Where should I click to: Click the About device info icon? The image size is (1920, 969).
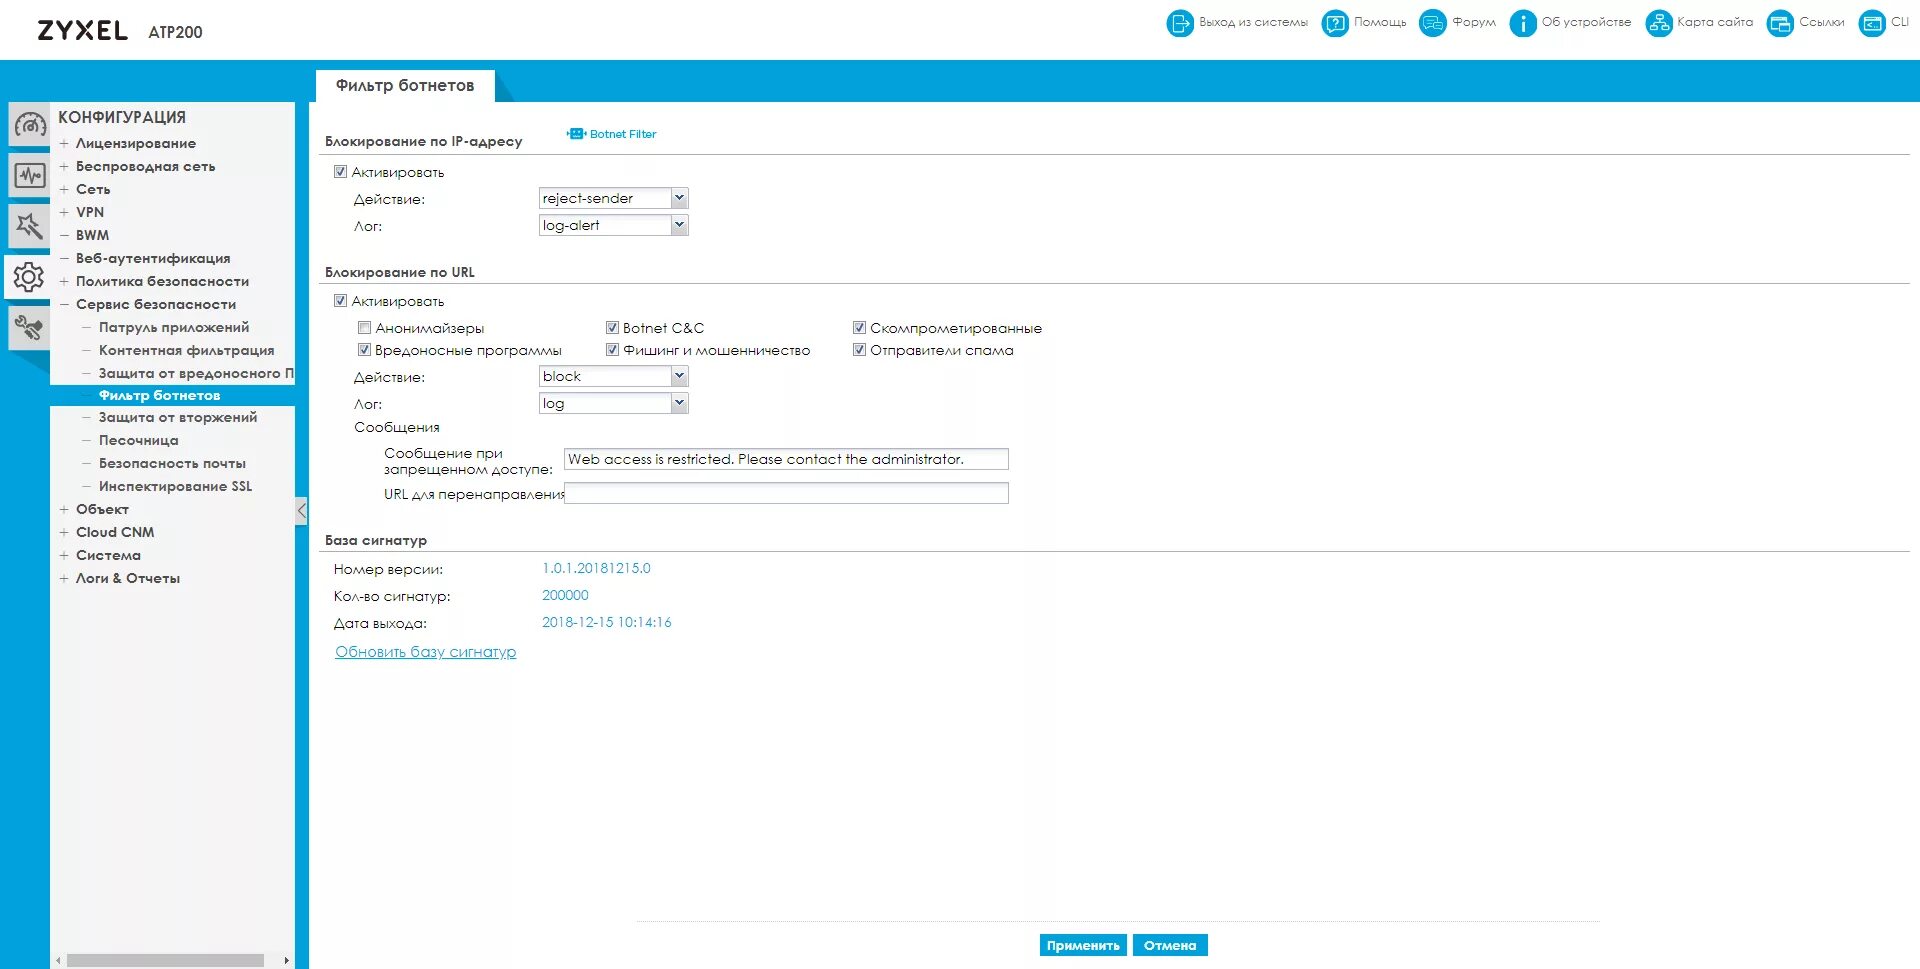click(x=1522, y=23)
